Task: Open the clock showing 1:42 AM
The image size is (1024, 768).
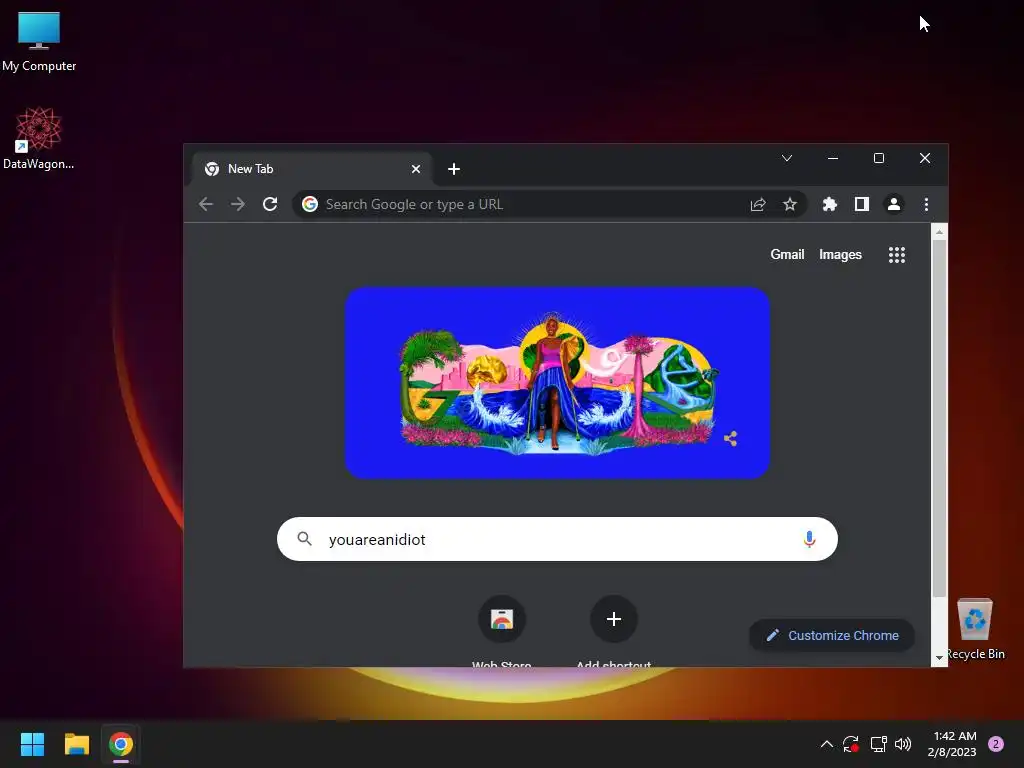Action: 952,744
